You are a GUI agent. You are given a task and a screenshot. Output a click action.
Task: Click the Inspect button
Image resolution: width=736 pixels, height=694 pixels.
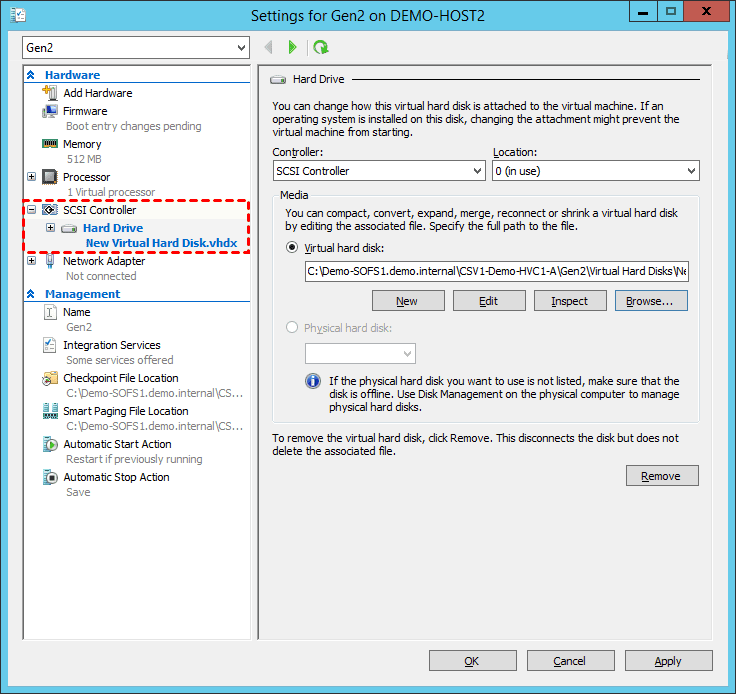click(570, 301)
